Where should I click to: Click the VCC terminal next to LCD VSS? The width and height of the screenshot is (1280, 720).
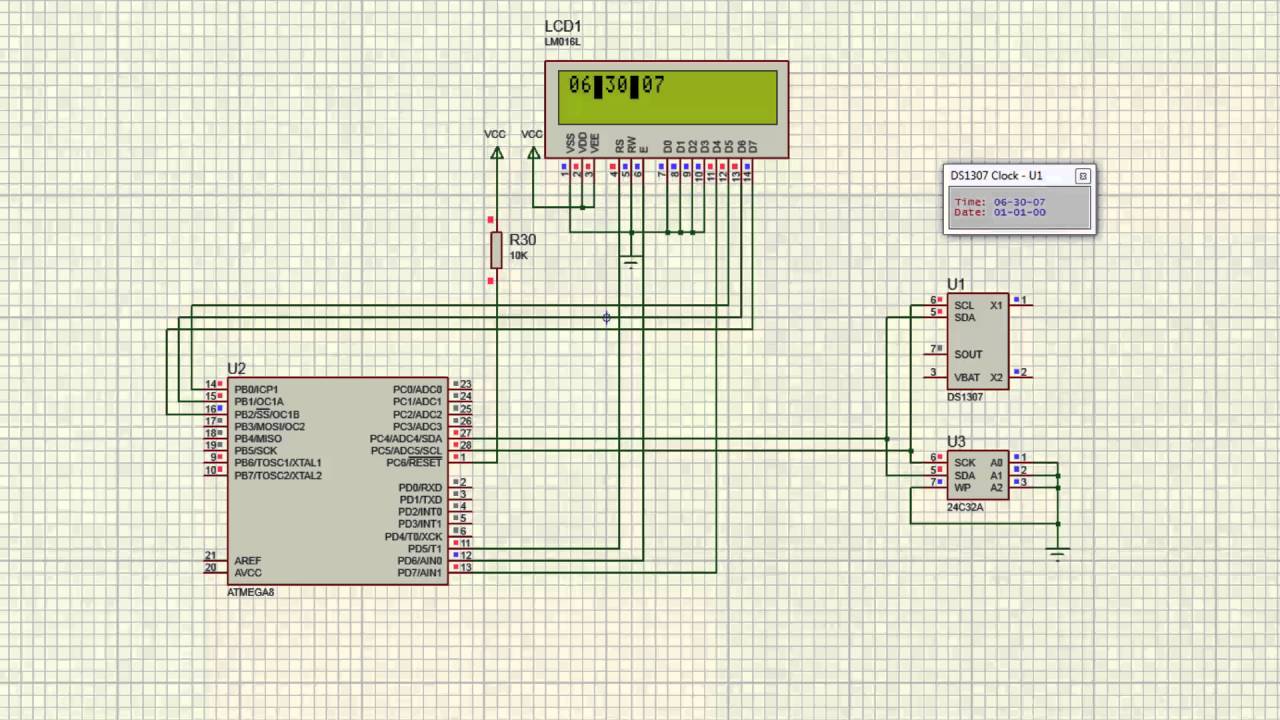click(x=533, y=152)
